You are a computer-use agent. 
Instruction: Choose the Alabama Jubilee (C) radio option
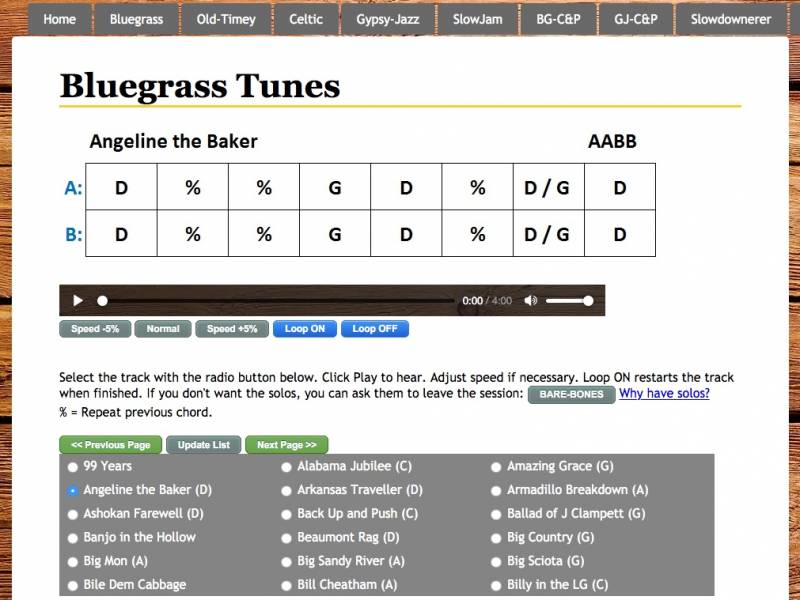point(287,467)
